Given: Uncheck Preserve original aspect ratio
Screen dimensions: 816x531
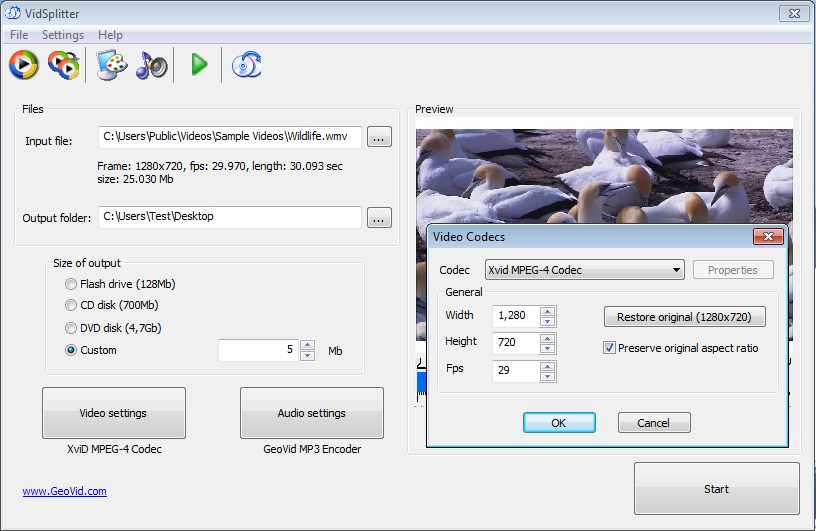Looking at the screenshot, I should 609,348.
